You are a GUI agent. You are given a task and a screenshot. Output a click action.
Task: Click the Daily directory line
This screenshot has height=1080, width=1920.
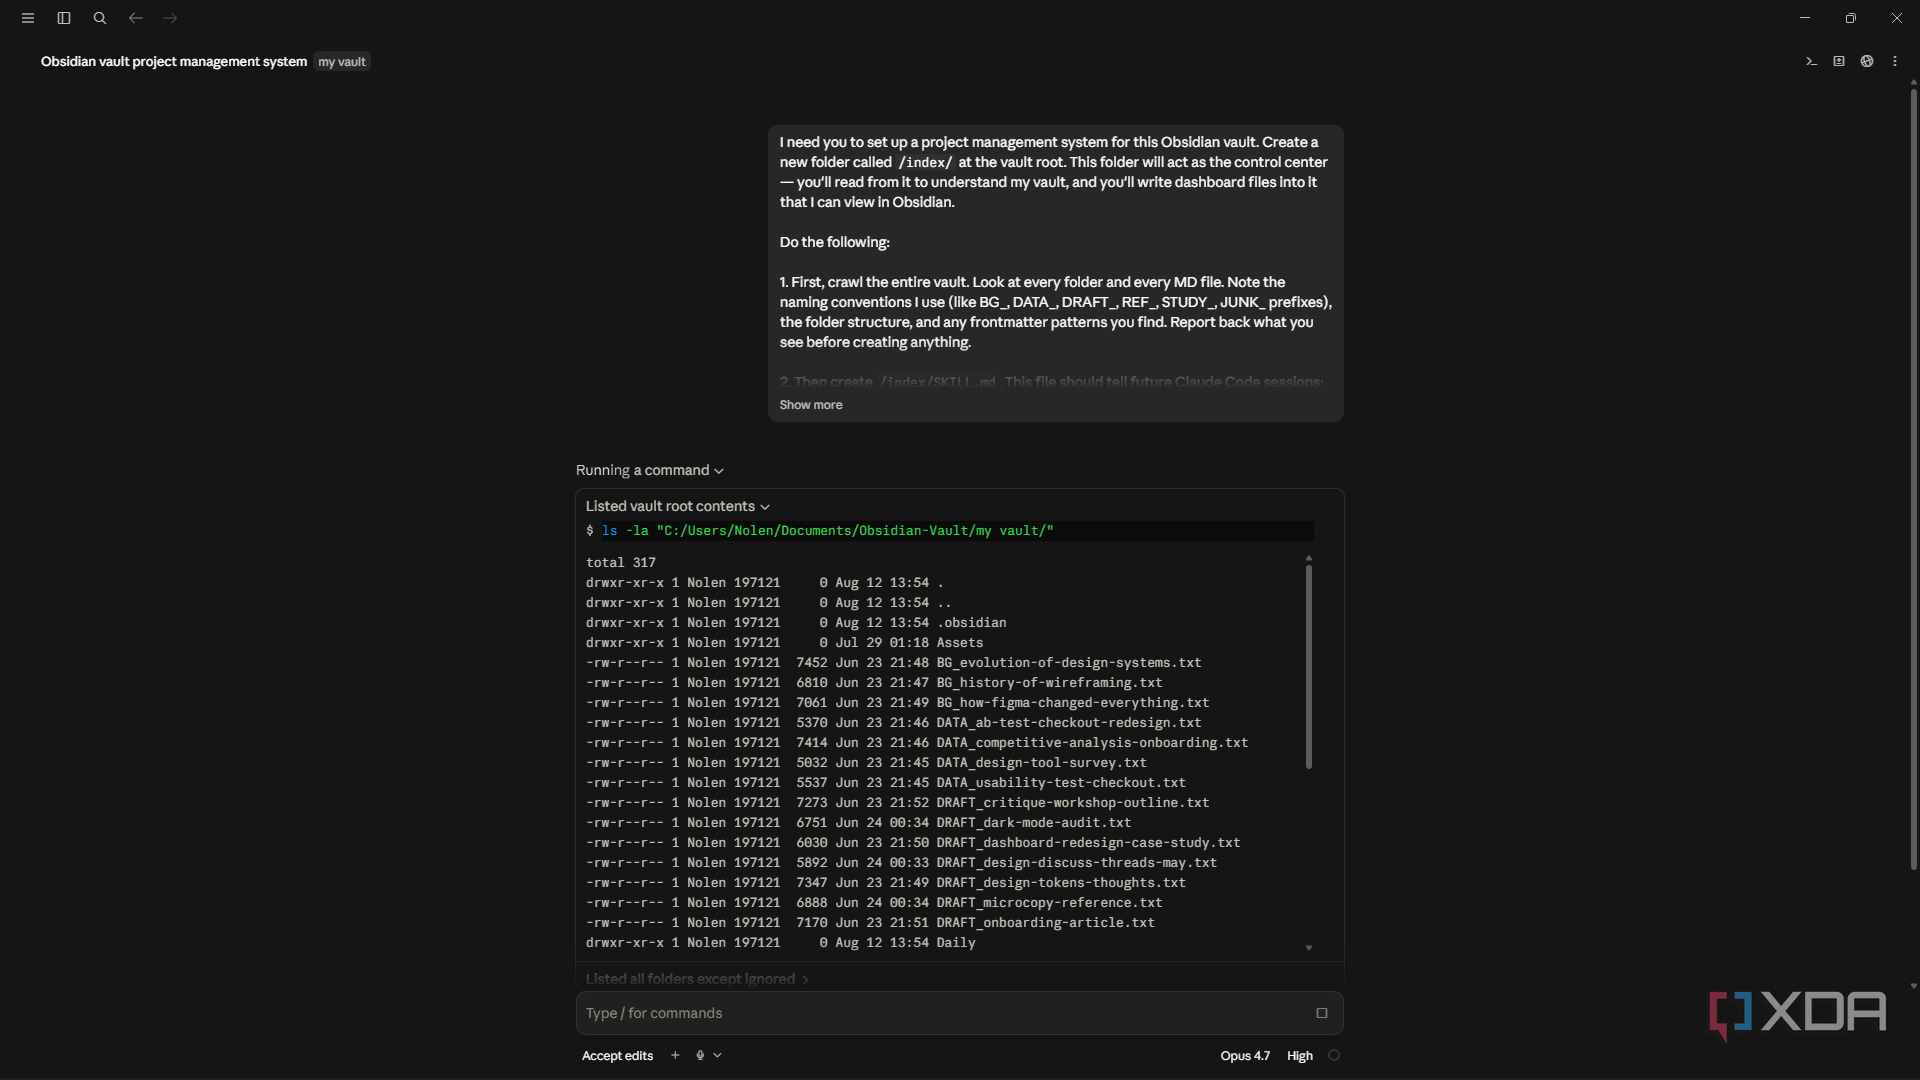coord(780,943)
